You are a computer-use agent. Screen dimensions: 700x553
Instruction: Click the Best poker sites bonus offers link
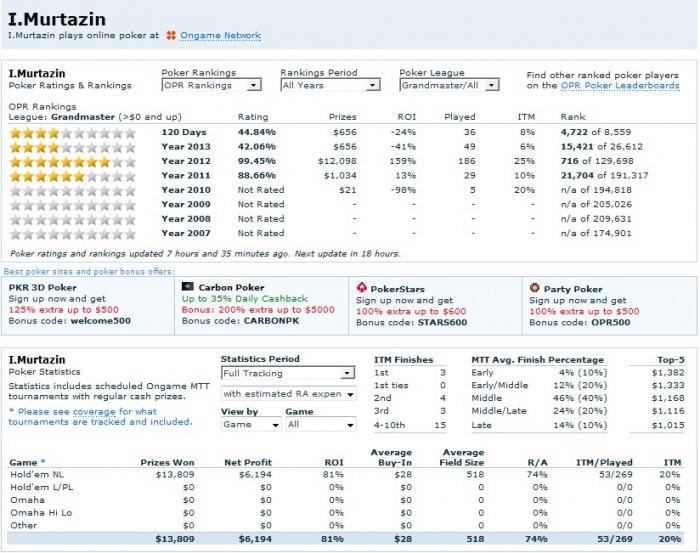click(x=88, y=271)
